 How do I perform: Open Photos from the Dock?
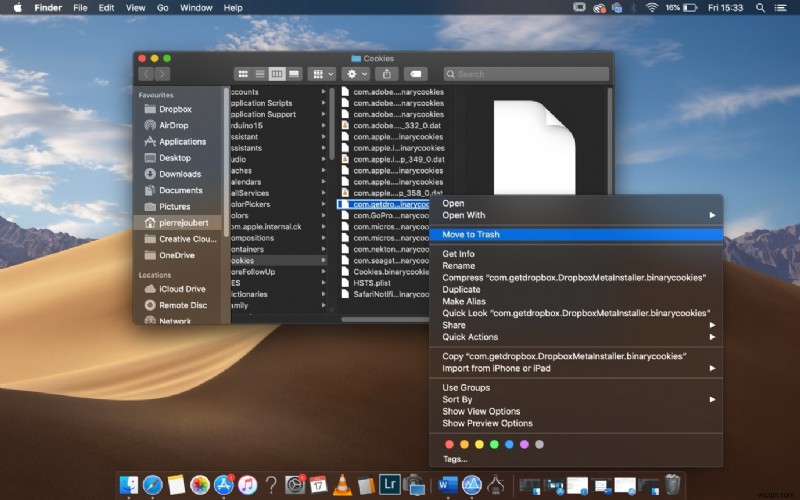pos(199,485)
